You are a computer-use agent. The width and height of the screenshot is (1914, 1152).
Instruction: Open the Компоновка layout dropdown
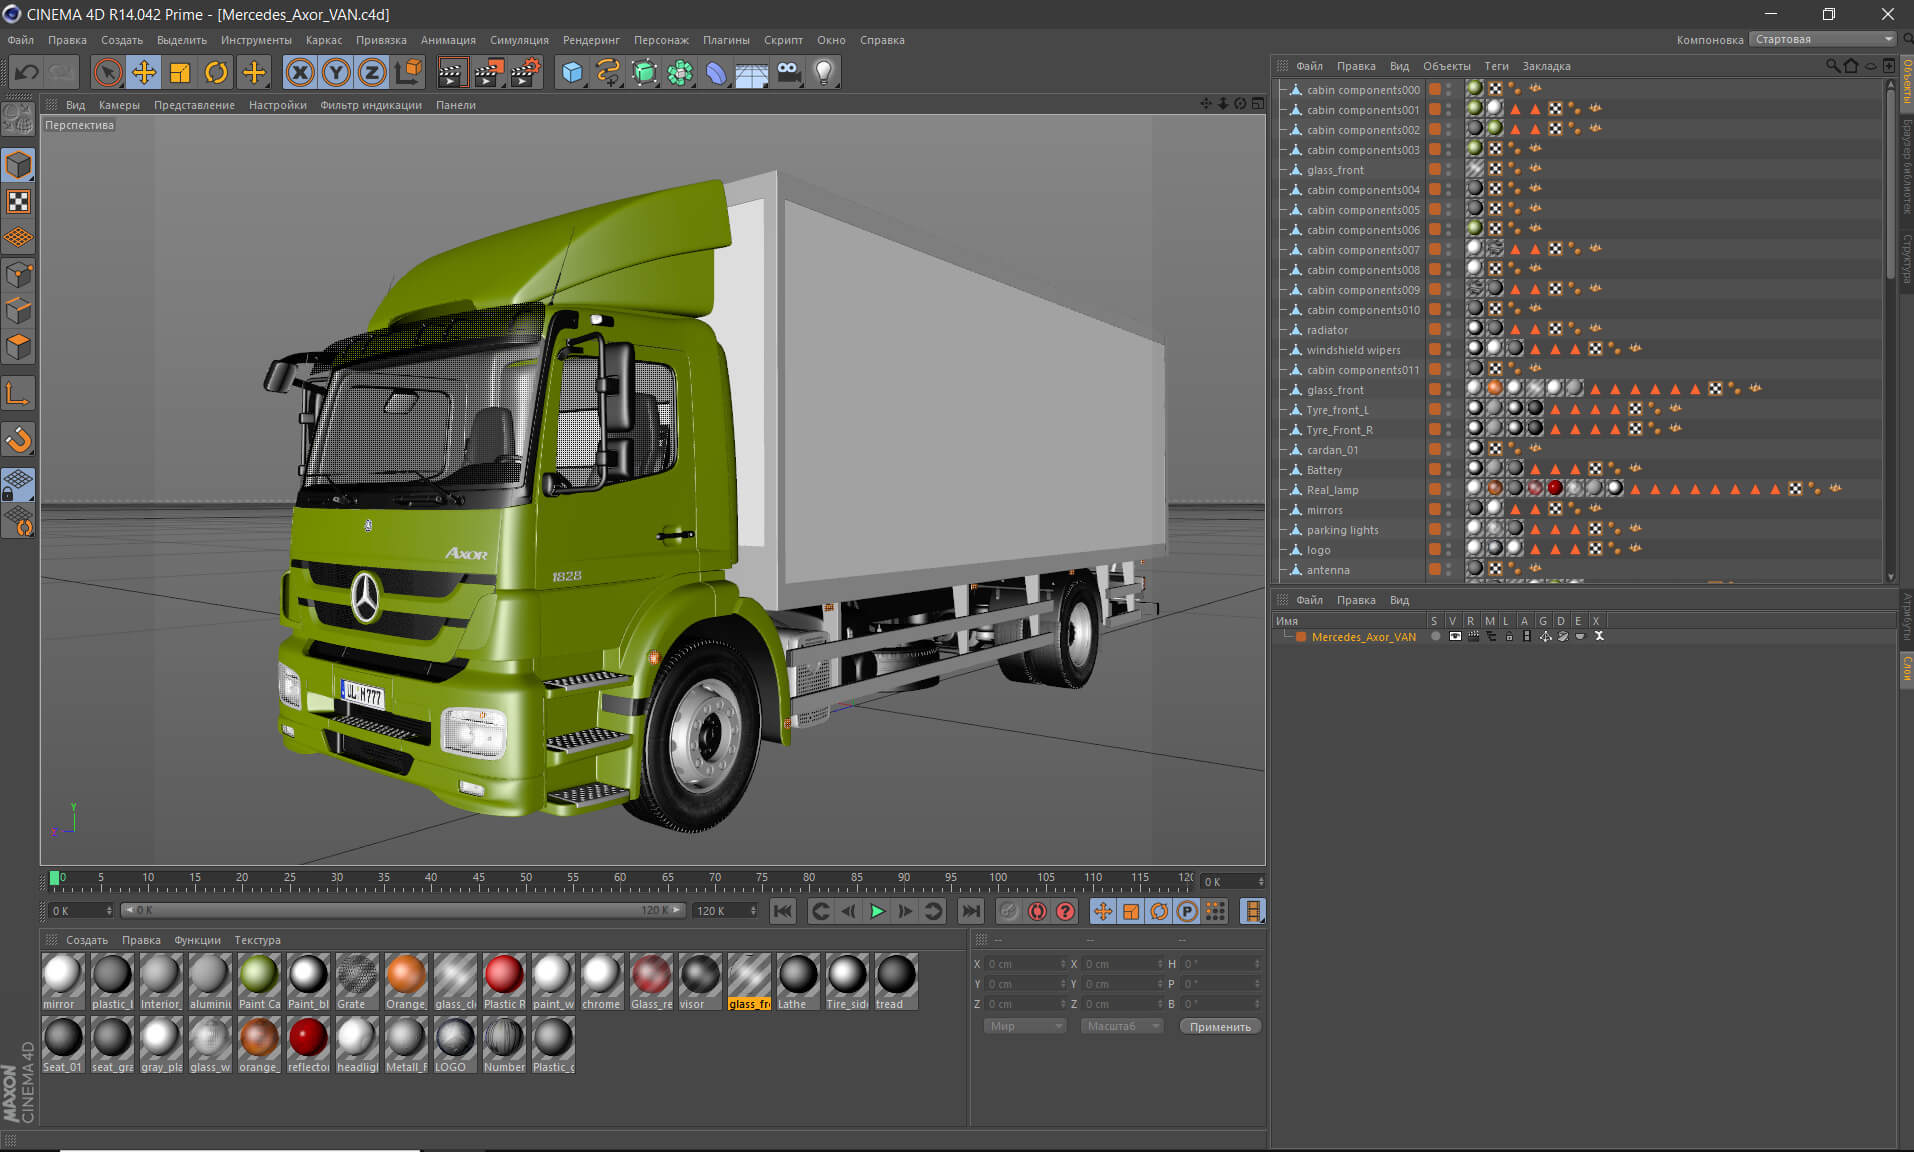[x=1822, y=39]
